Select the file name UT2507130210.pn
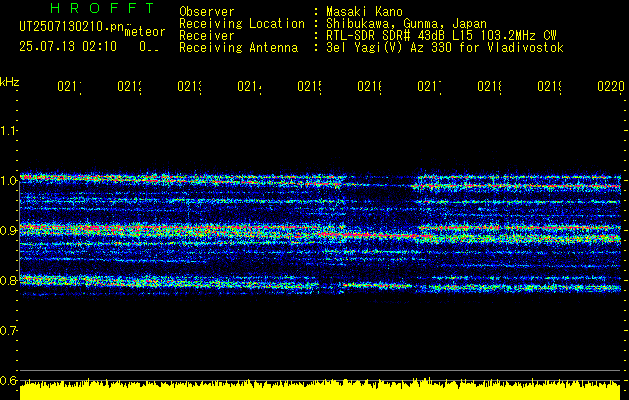Screen dimensions: 629x400 click(72, 26)
